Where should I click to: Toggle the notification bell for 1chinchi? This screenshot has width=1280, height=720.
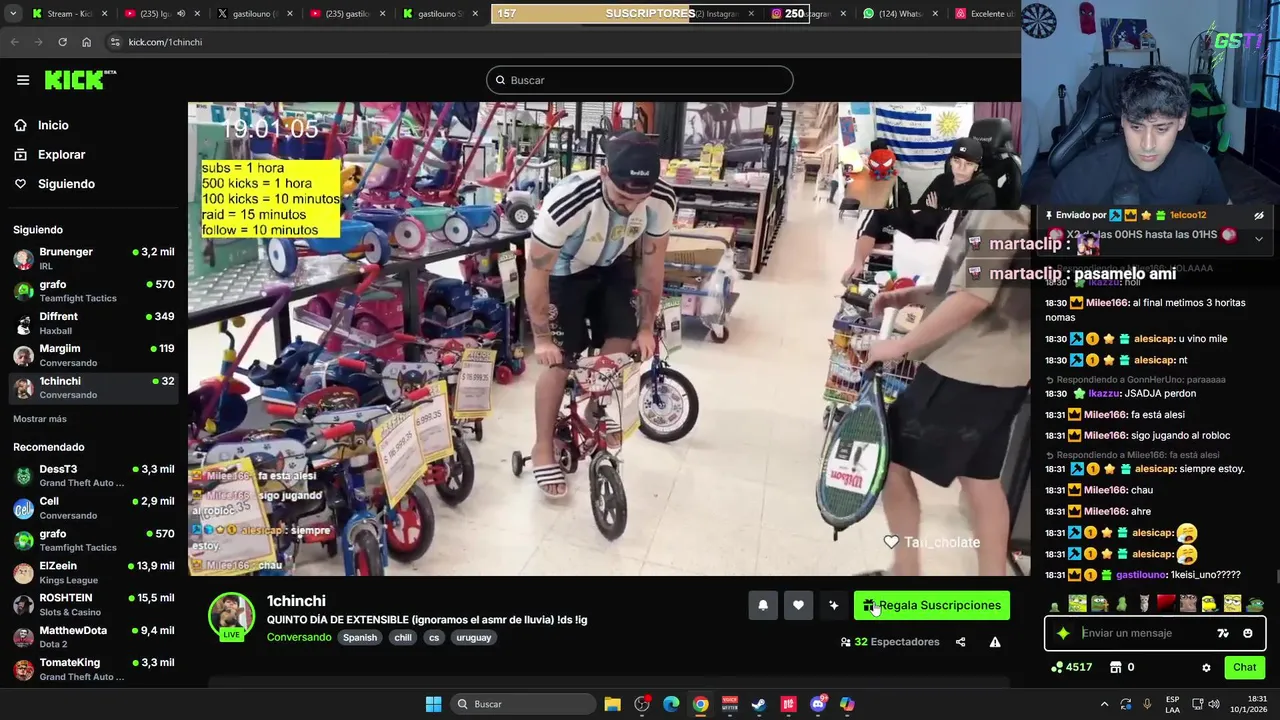[x=763, y=605]
